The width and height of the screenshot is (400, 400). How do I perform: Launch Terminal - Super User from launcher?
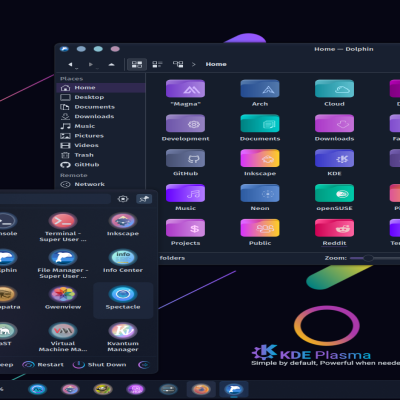[63, 227]
